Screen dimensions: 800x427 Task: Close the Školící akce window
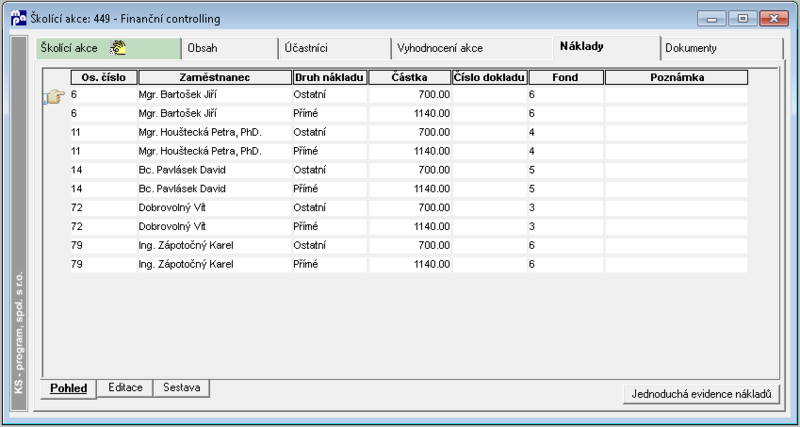774,19
